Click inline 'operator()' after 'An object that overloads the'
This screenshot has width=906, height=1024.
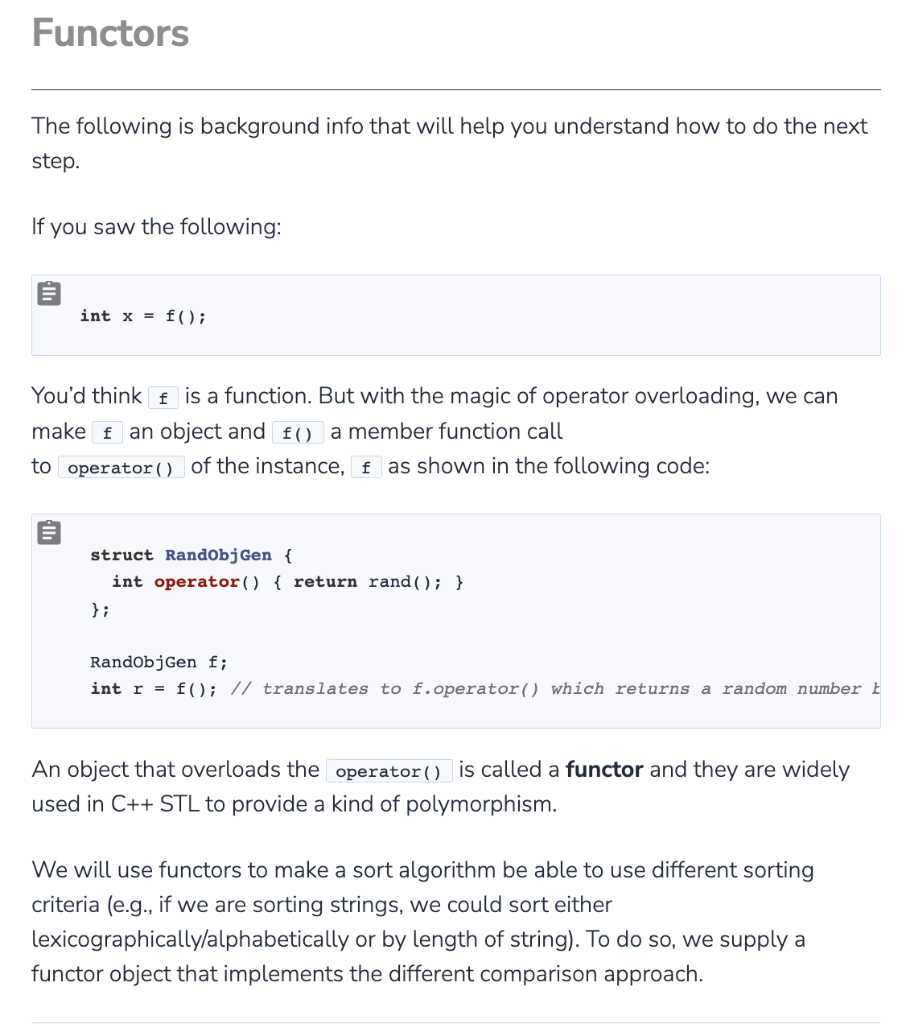coord(389,771)
